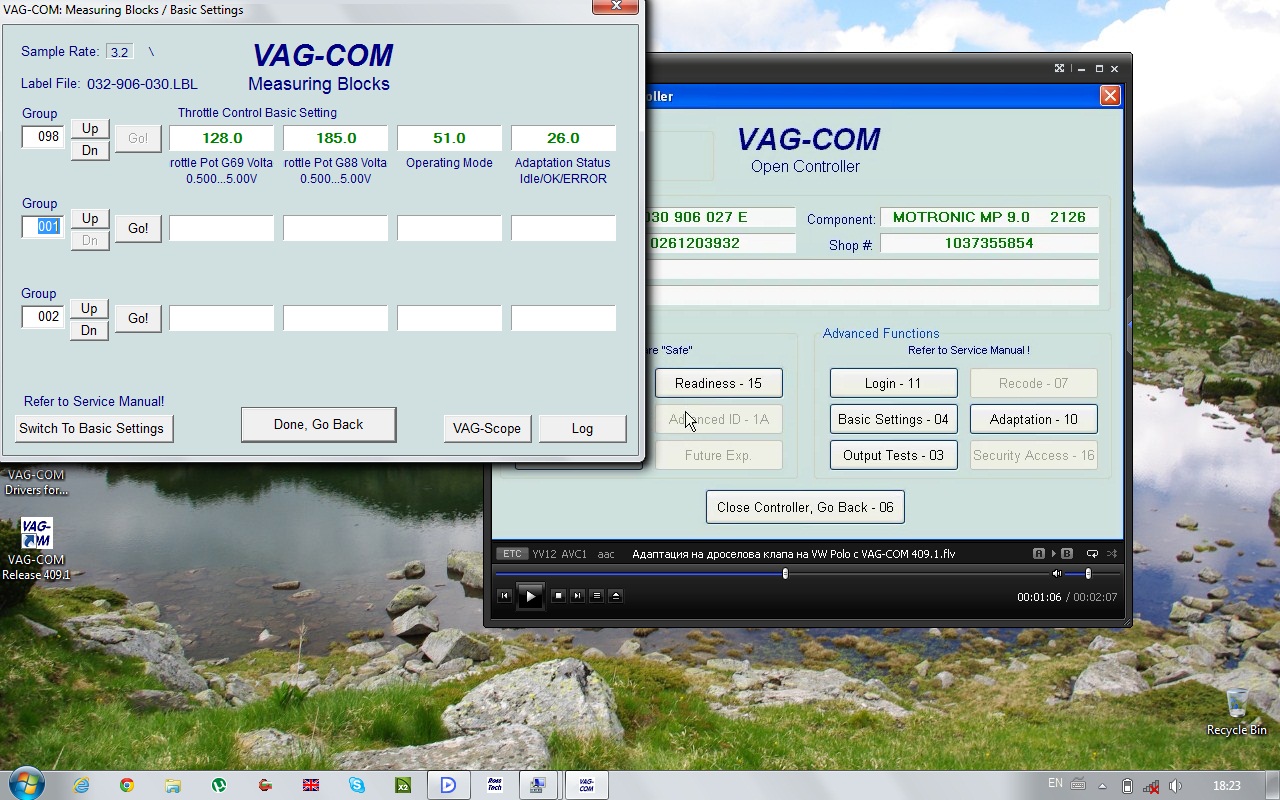Skip to the previous track in the player
The height and width of the screenshot is (800, 1280).
504,596
